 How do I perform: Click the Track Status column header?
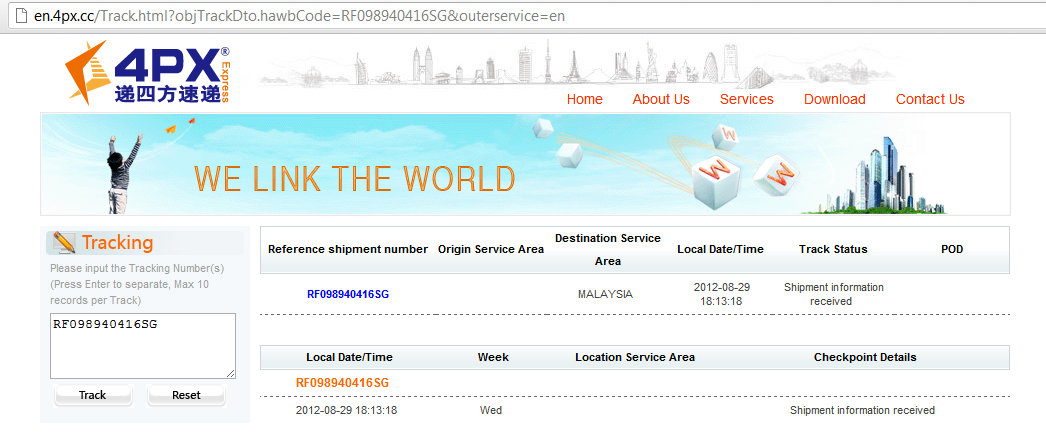(833, 250)
